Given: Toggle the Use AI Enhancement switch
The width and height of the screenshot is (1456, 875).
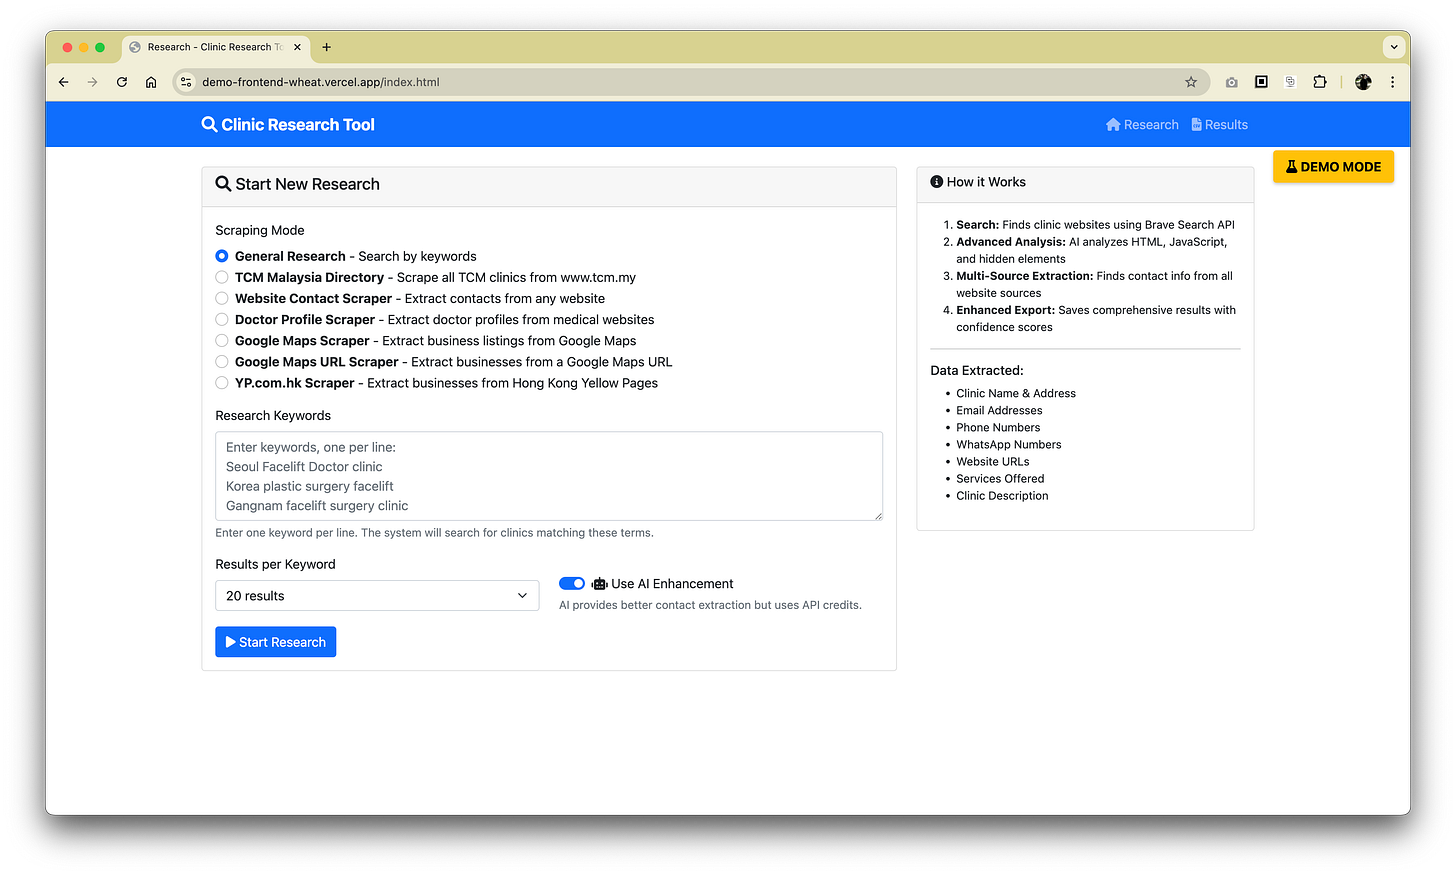Looking at the screenshot, I should pyautogui.click(x=572, y=583).
